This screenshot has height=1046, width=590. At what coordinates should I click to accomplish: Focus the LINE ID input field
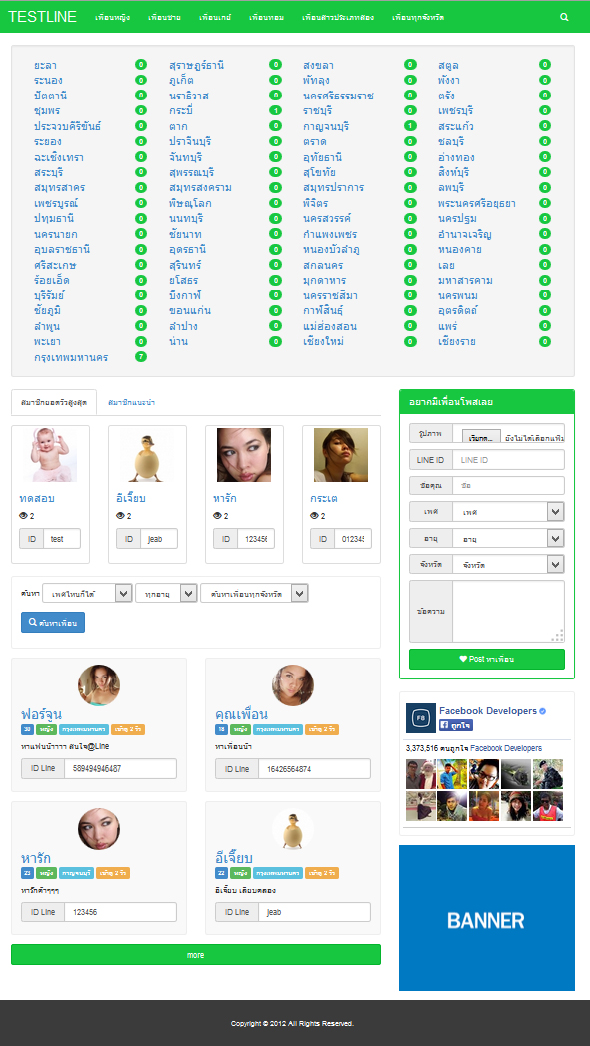click(x=508, y=460)
